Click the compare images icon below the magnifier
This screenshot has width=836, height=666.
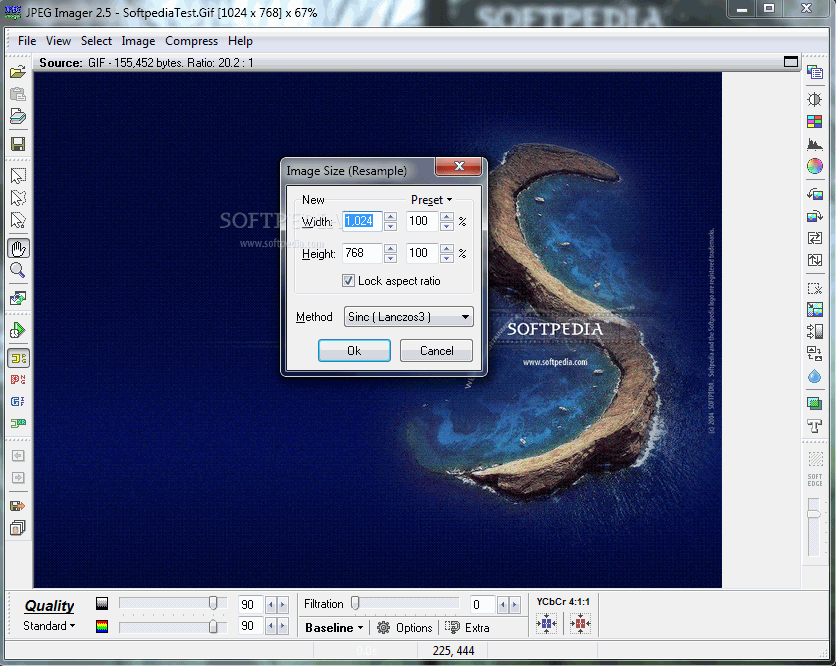click(x=18, y=298)
